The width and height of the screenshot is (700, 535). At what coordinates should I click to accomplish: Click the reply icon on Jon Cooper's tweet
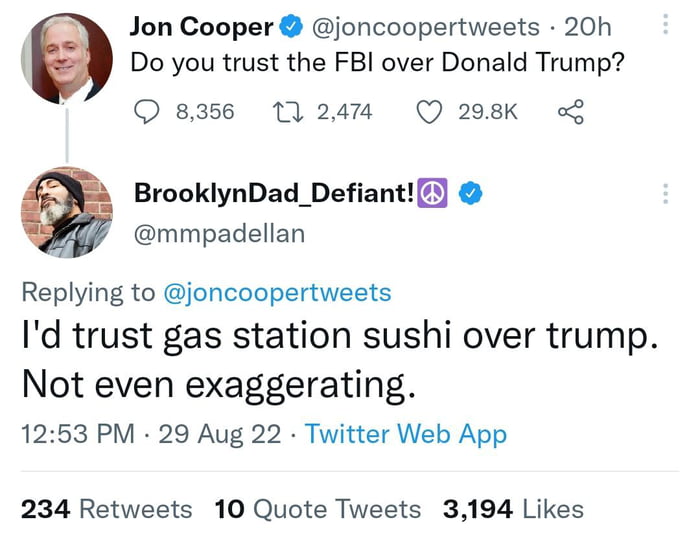click(x=149, y=110)
